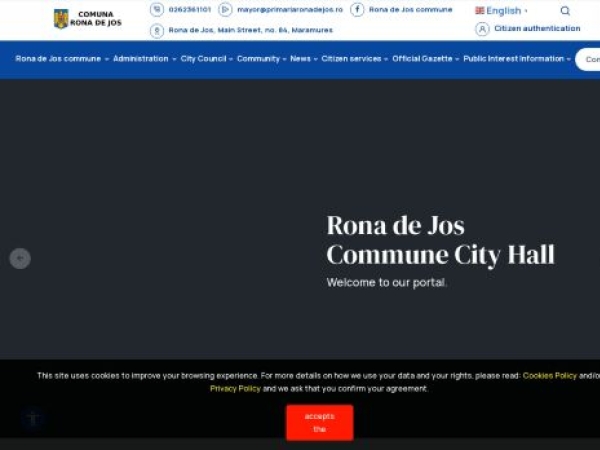
Task: Click the Facebook icon in the header
Action: 357,10
